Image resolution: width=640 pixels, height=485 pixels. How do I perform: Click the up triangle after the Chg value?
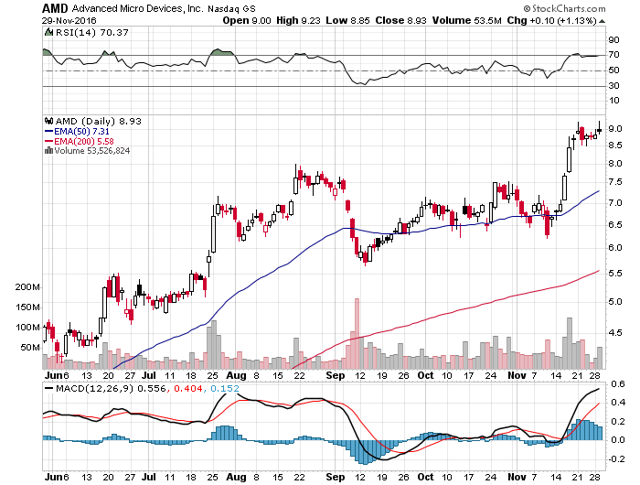click(x=602, y=21)
